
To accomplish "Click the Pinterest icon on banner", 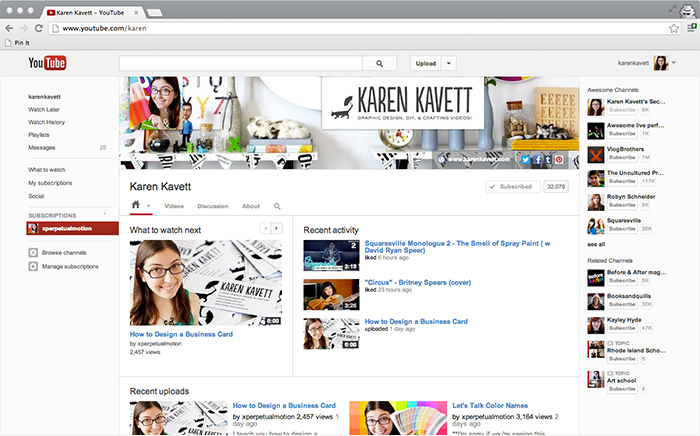I will [x=559, y=159].
